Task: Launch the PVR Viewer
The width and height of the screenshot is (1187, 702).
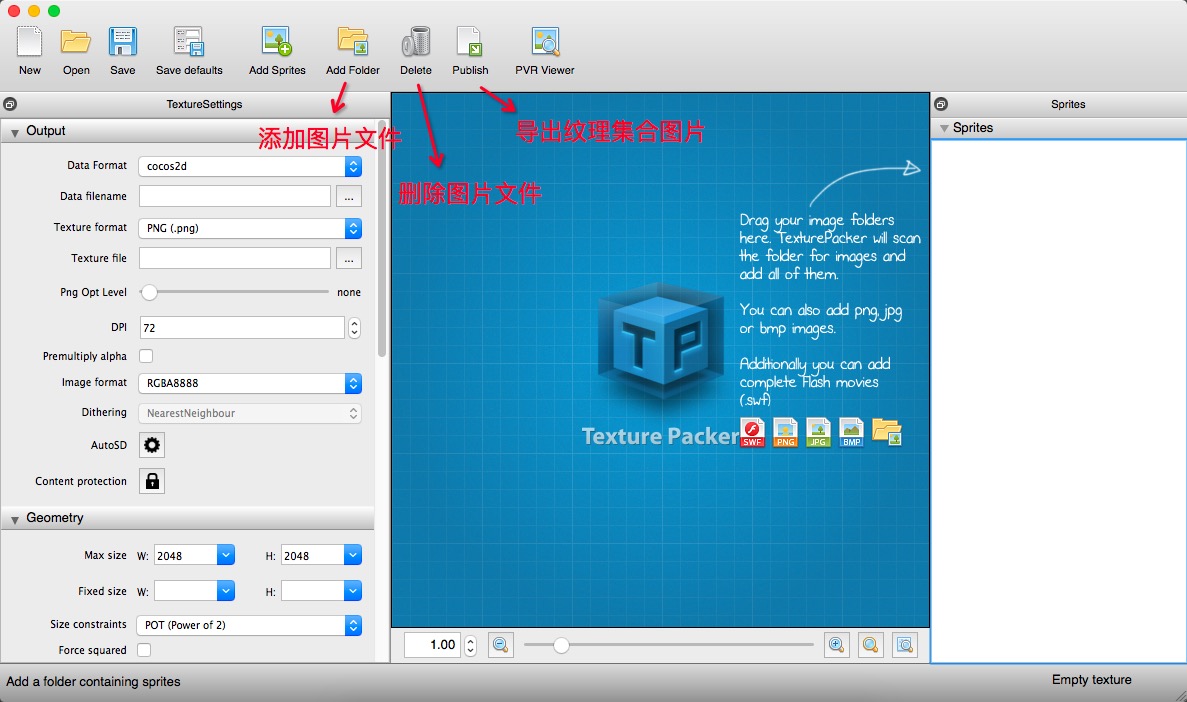Action: (543, 44)
